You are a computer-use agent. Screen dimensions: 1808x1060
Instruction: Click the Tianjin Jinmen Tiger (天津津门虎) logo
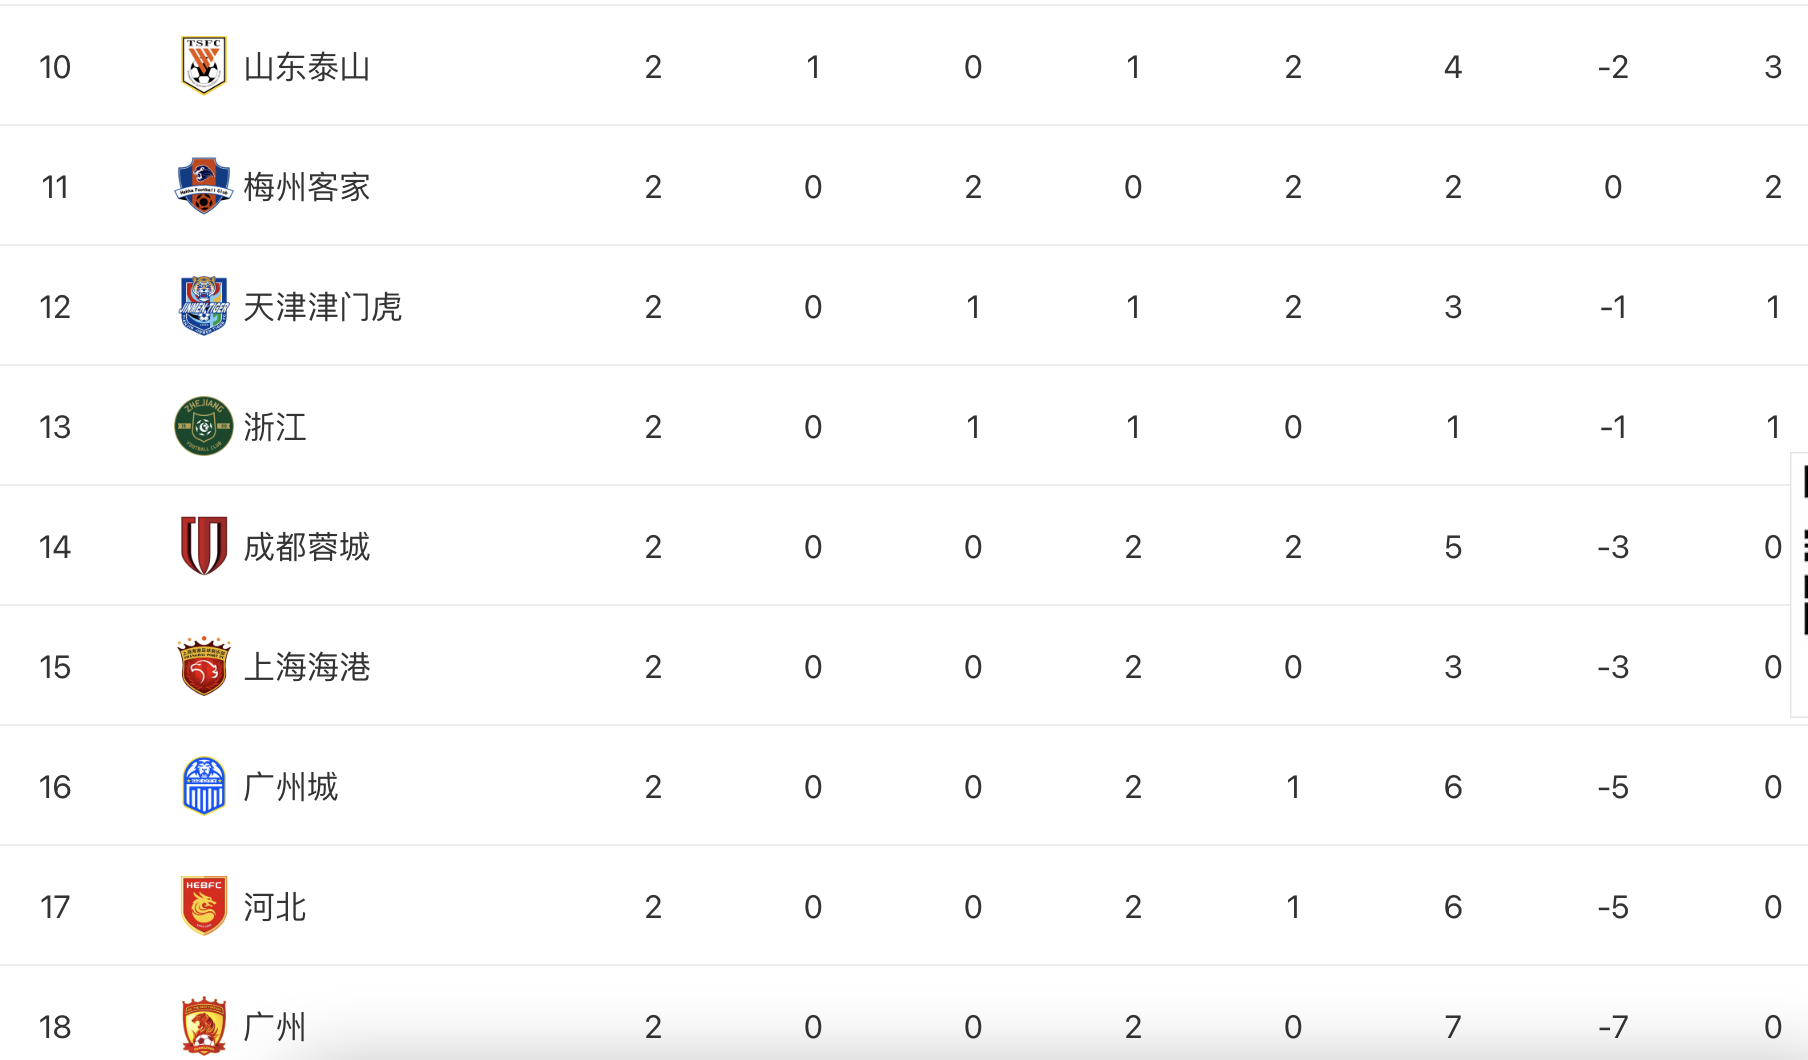[x=204, y=306]
